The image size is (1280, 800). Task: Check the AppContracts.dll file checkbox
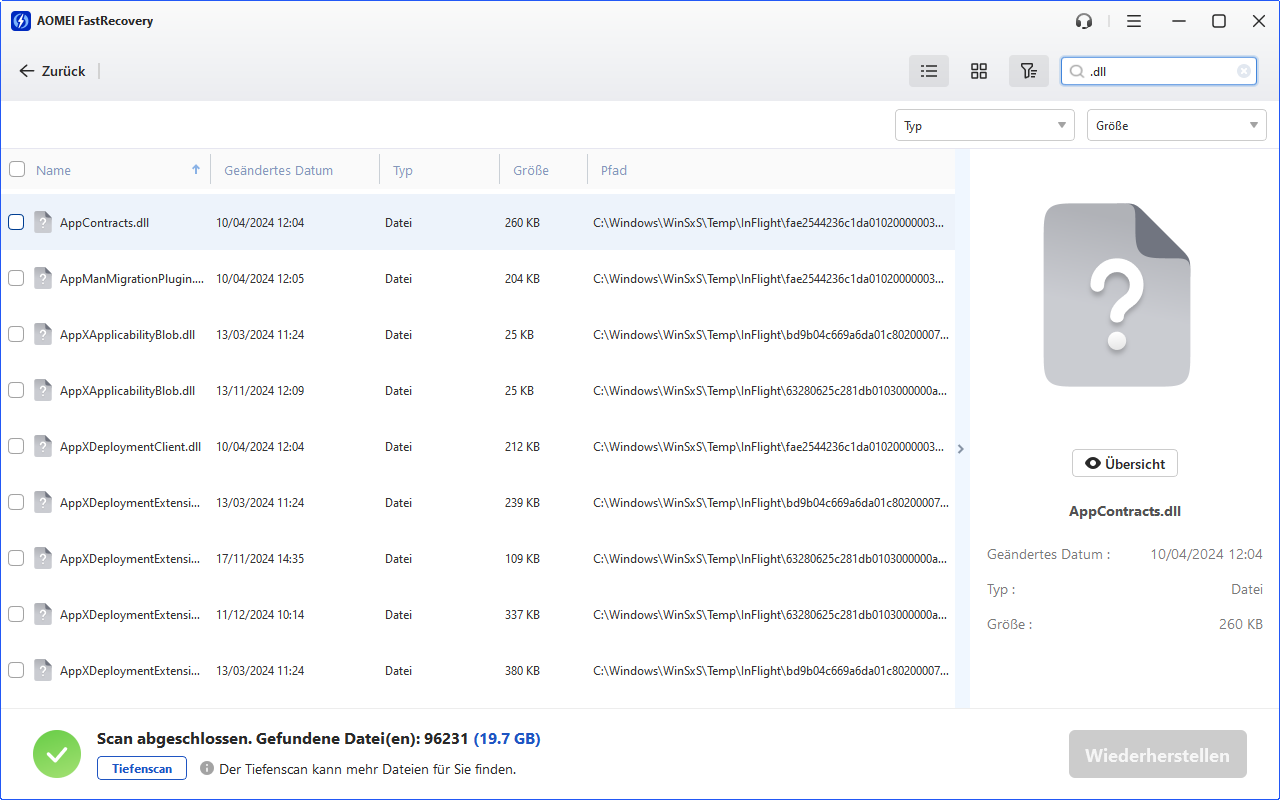pyautogui.click(x=17, y=222)
